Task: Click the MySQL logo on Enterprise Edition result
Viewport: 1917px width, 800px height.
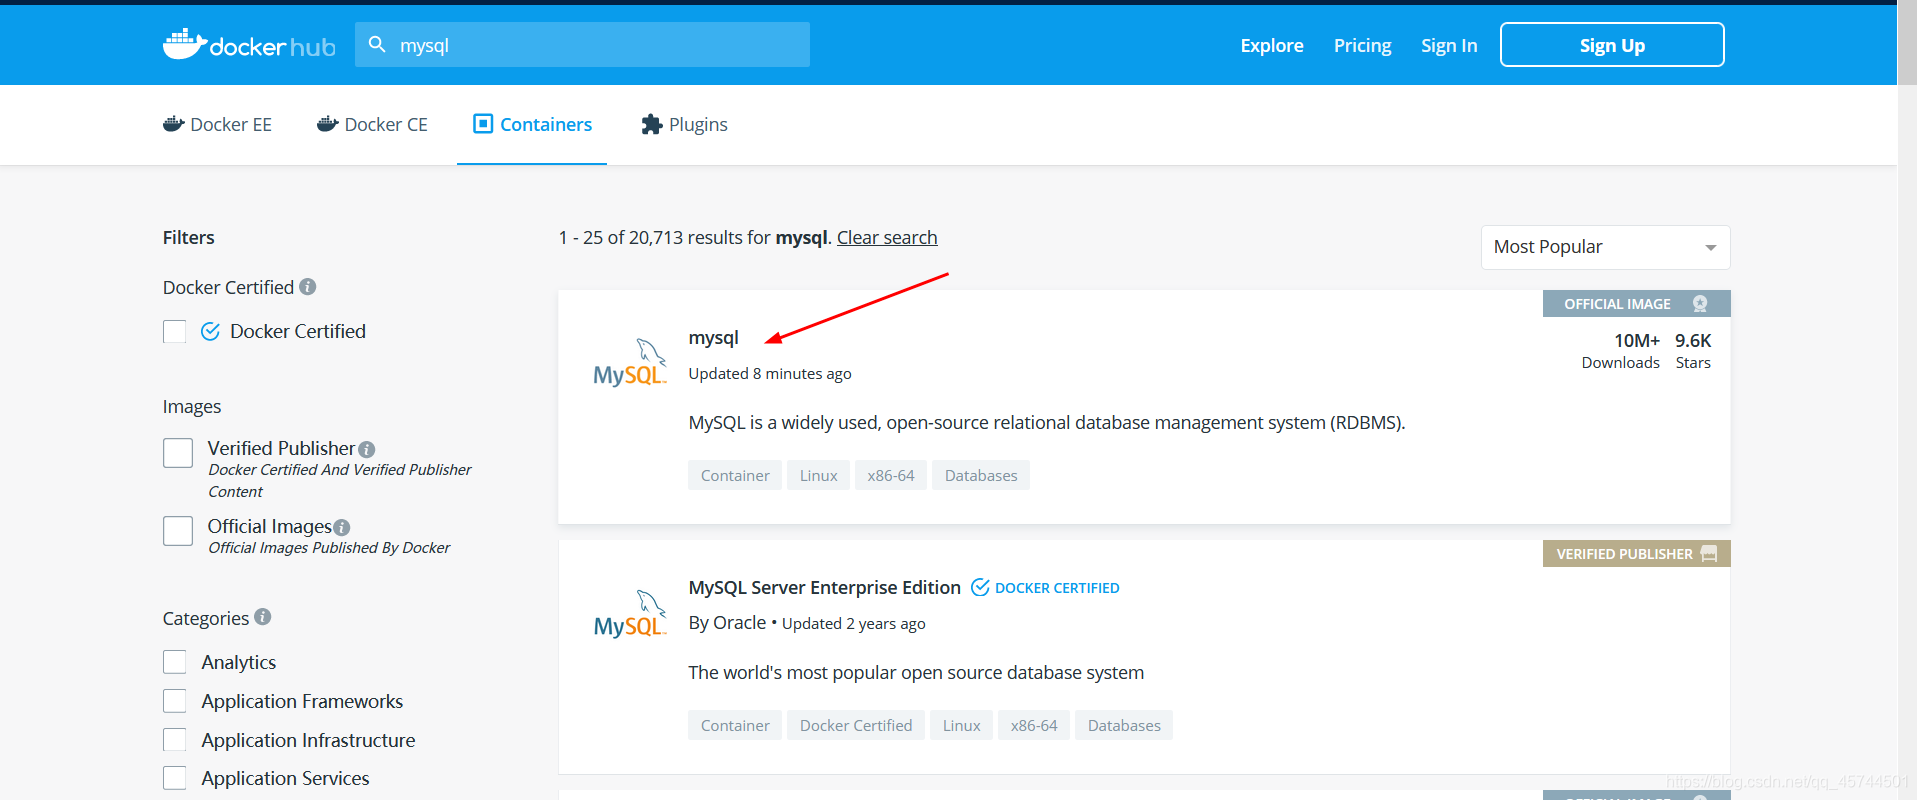Action: click(630, 613)
